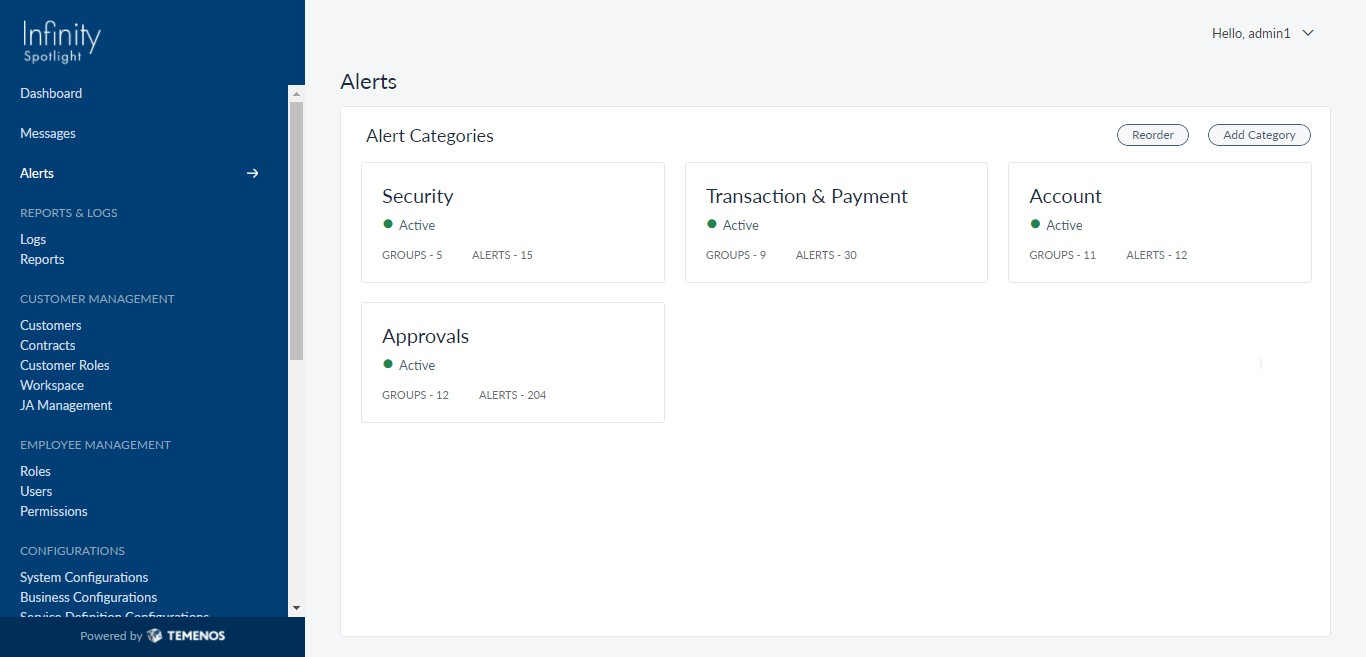Click the sidebar scrollbar up arrow
The width and height of the screenshot is (1366, 657).
pos(296,93)
